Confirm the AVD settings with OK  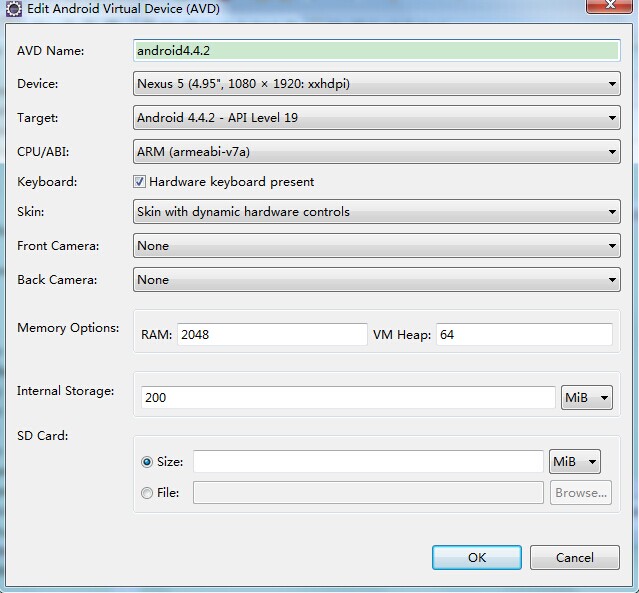[x=477, y=558]
